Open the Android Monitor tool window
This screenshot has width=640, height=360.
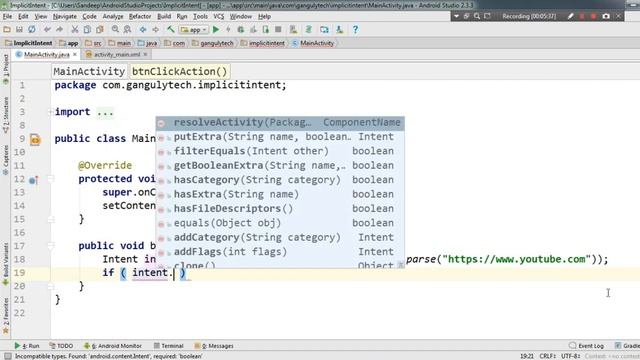[113, 346]
